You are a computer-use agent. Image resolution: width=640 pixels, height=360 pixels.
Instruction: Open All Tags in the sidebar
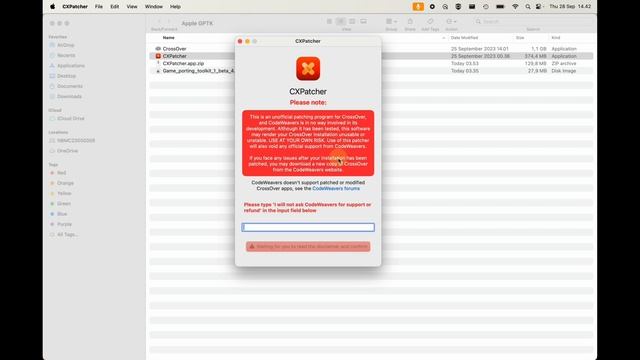[x=67, y=234]
